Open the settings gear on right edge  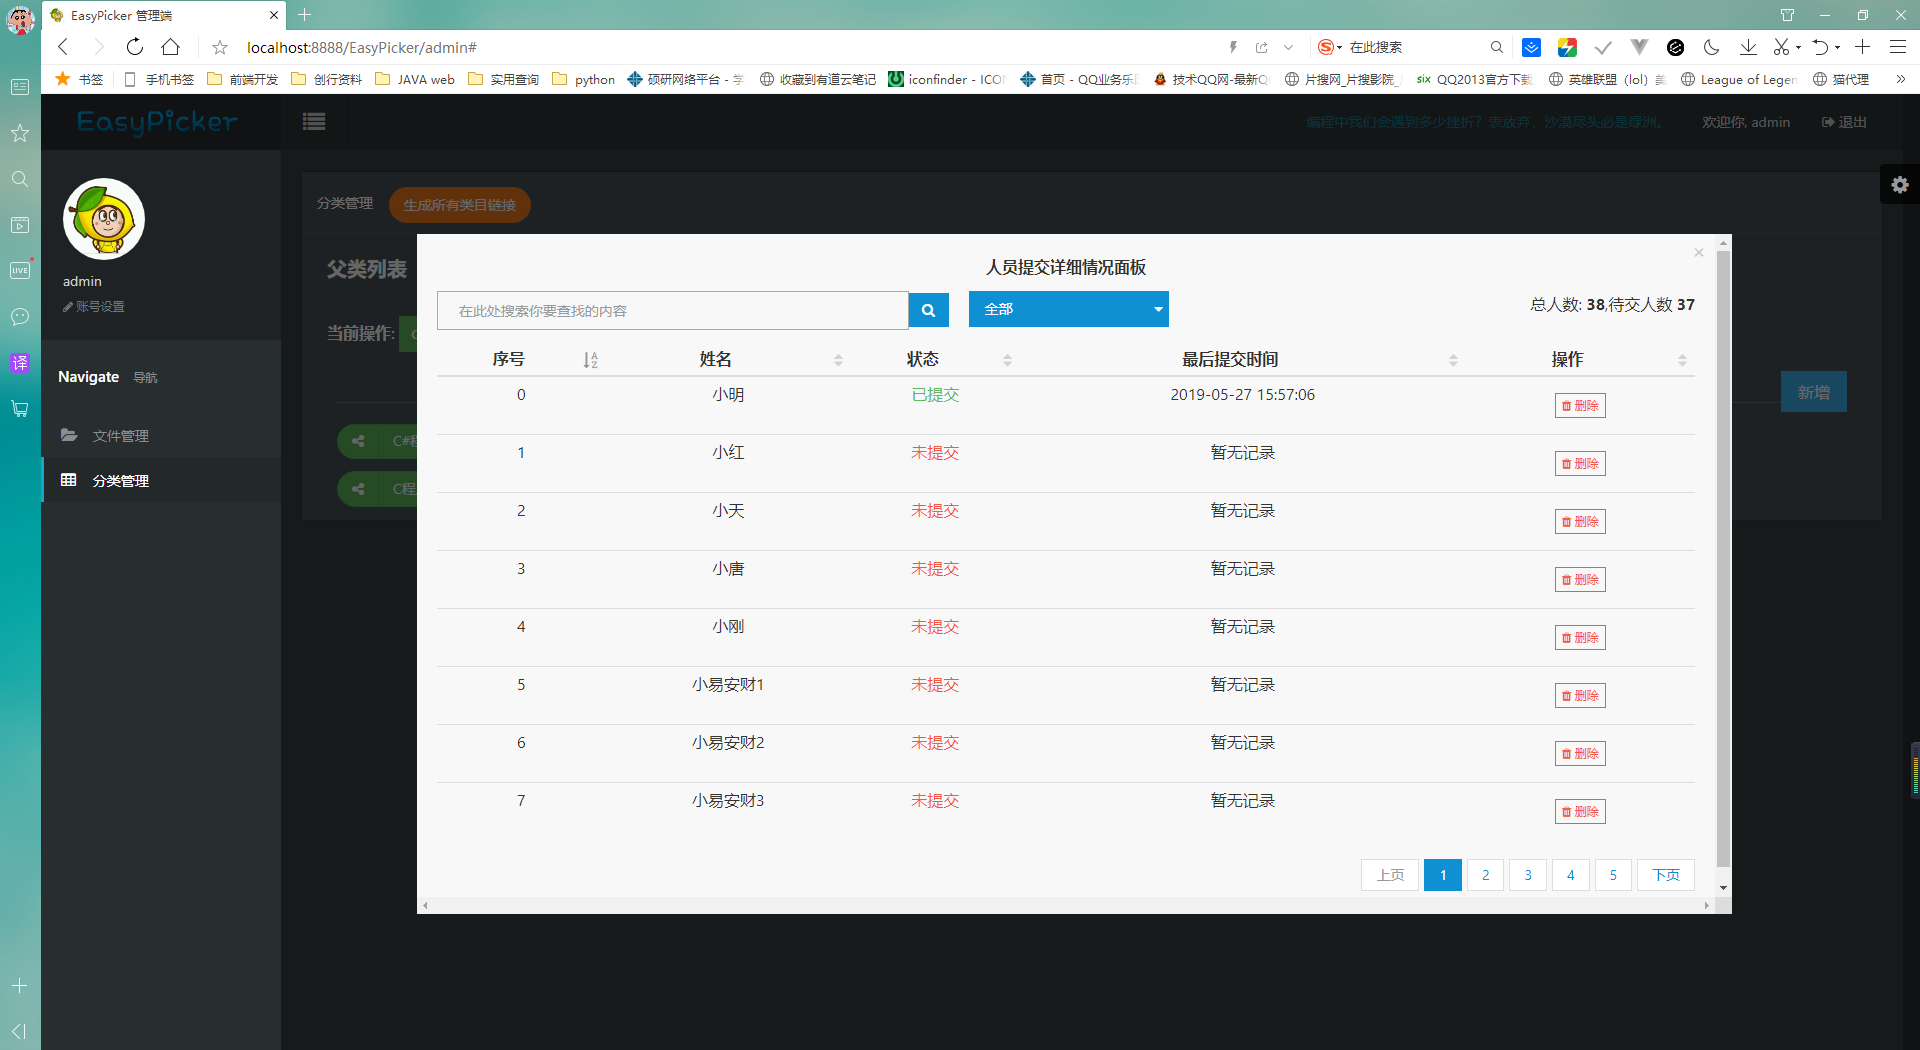(x=1900, y=185)
